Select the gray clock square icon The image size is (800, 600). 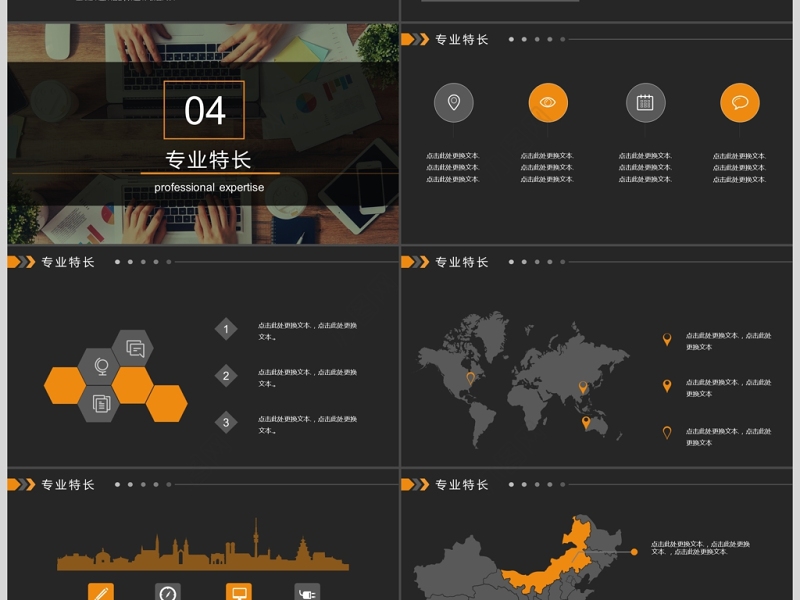point(168,592)
